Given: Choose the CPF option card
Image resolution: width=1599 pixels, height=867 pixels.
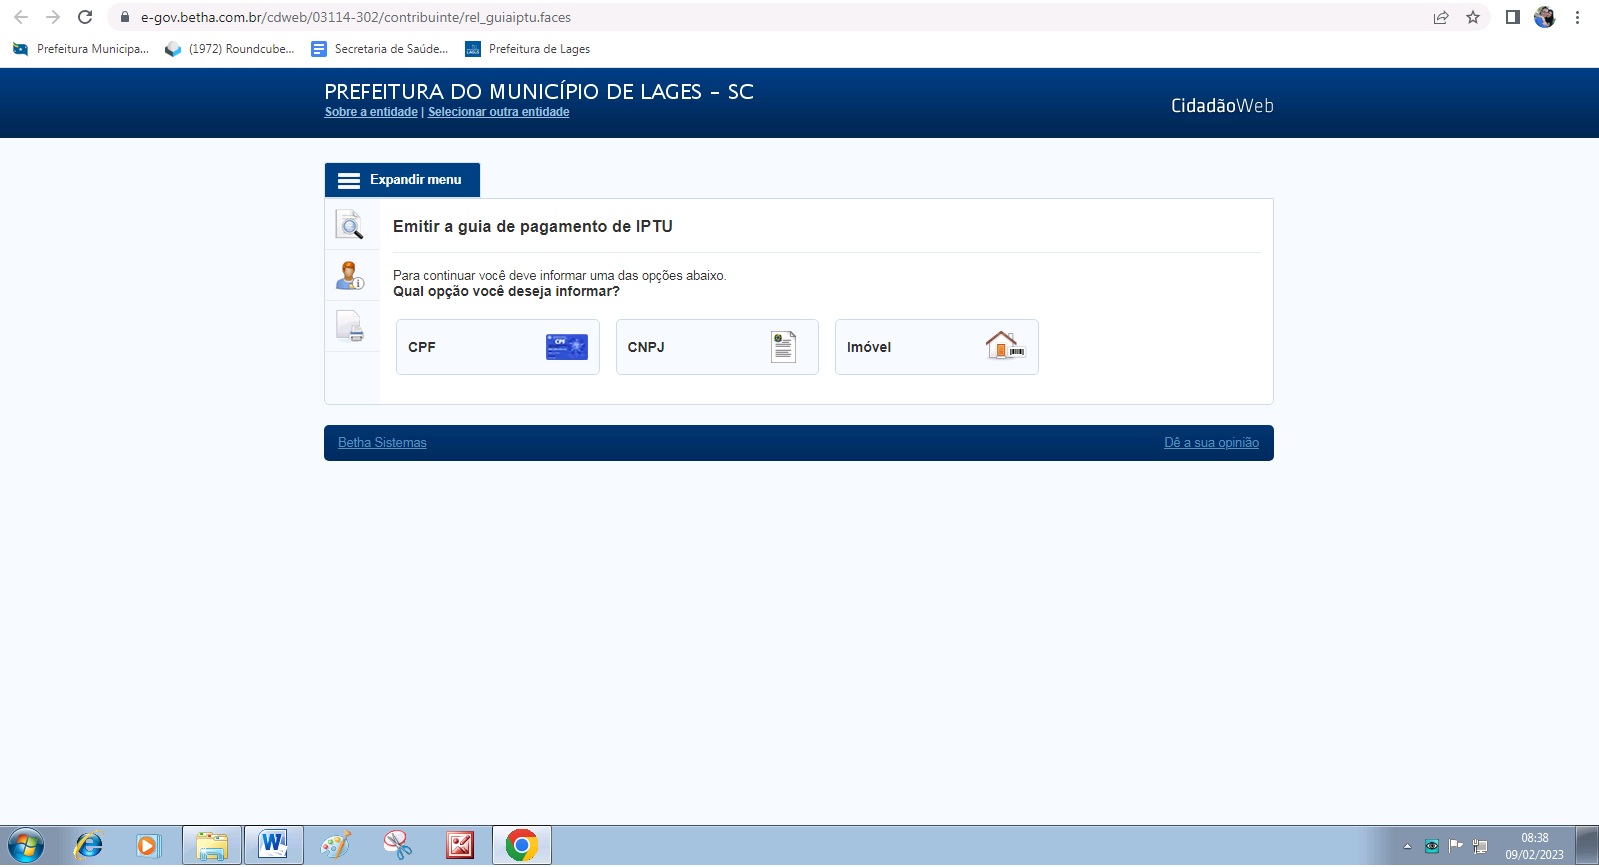Looking at the screenshot, I should tap(497, 347).
